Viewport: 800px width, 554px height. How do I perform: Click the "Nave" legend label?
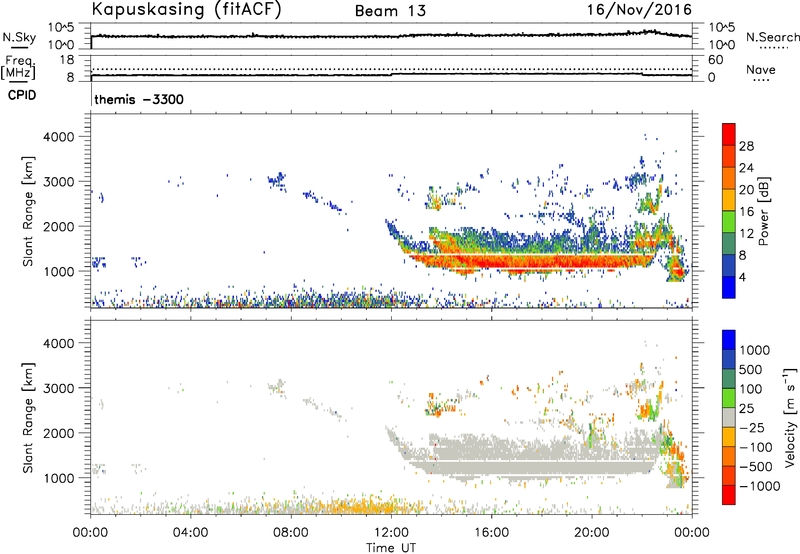pyautogui.click(x=760, y=69)
